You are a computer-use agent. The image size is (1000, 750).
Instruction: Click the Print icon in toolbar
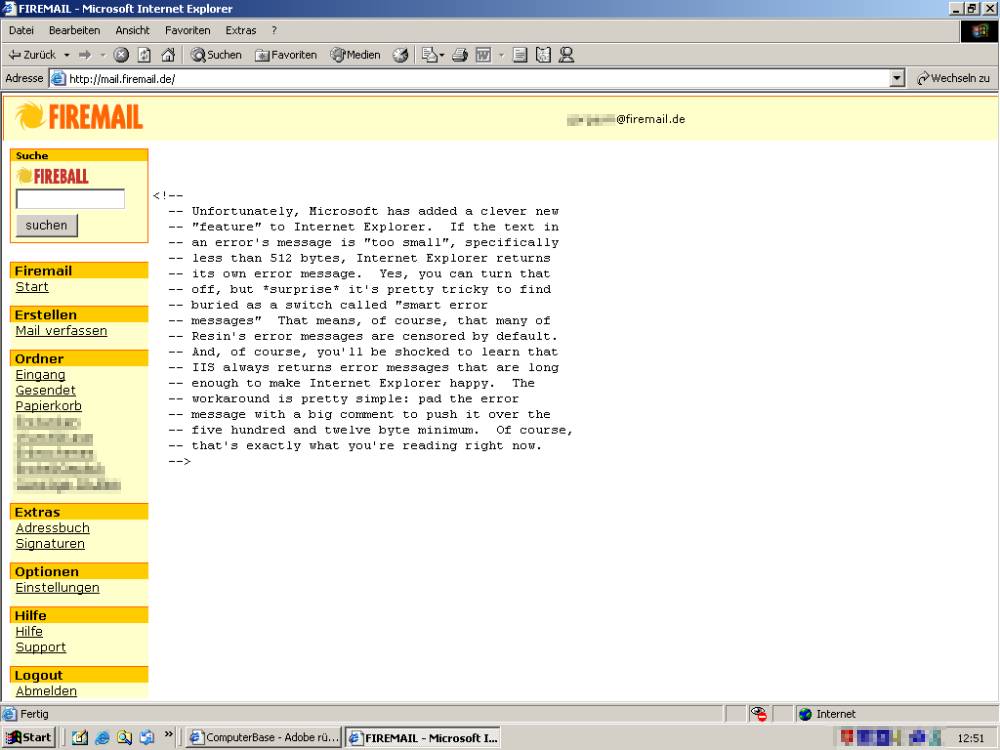[460, 55]
